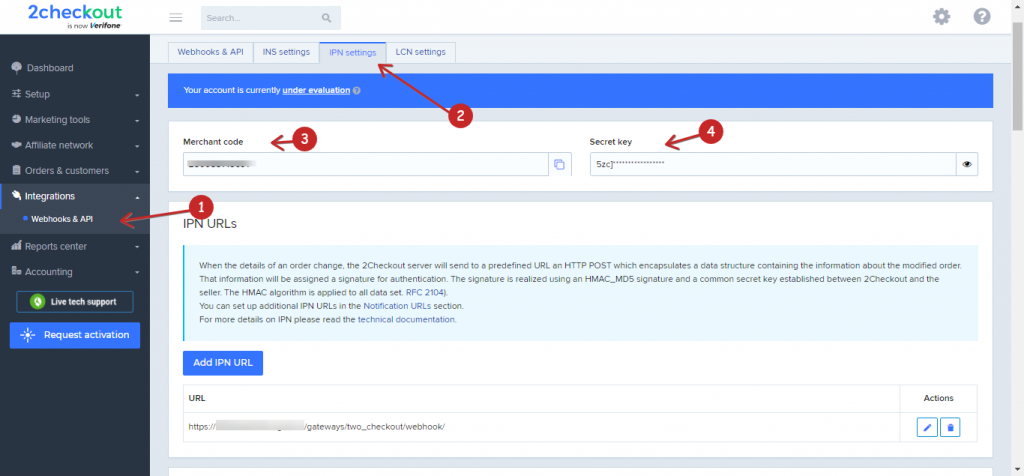Click the search magnifier icon
This screenshot has height=476, width=1024.
[326, 18]
